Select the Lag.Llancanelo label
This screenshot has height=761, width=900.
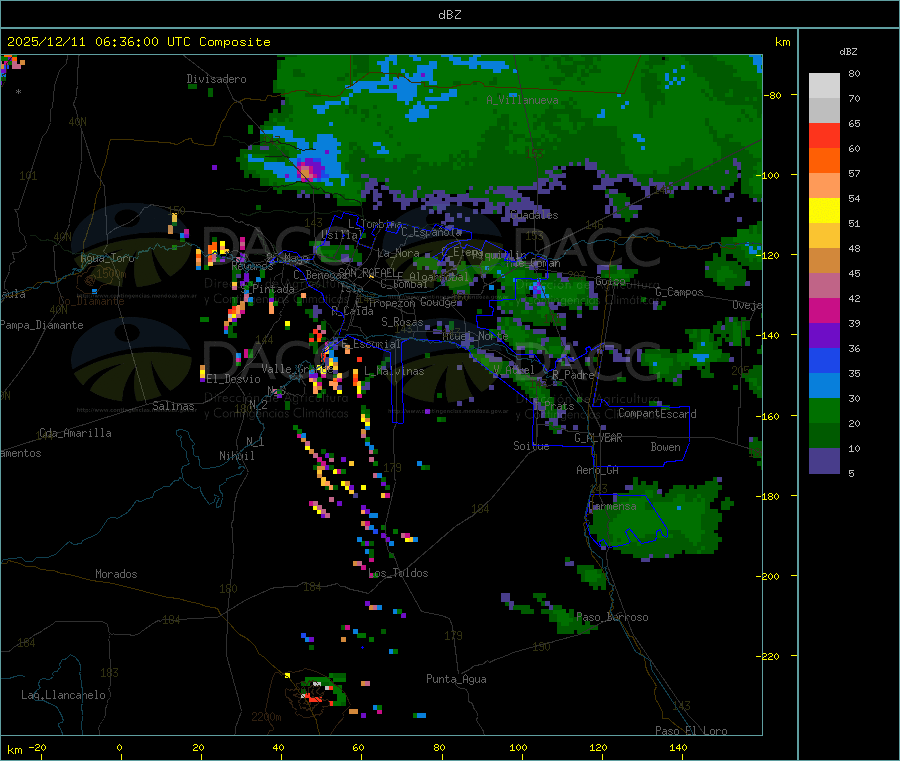(x=63, y=695)
